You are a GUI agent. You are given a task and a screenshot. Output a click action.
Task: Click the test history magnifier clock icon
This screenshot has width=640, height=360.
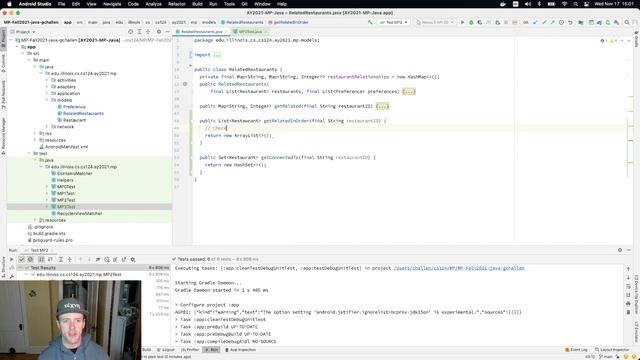pos(107,260)
